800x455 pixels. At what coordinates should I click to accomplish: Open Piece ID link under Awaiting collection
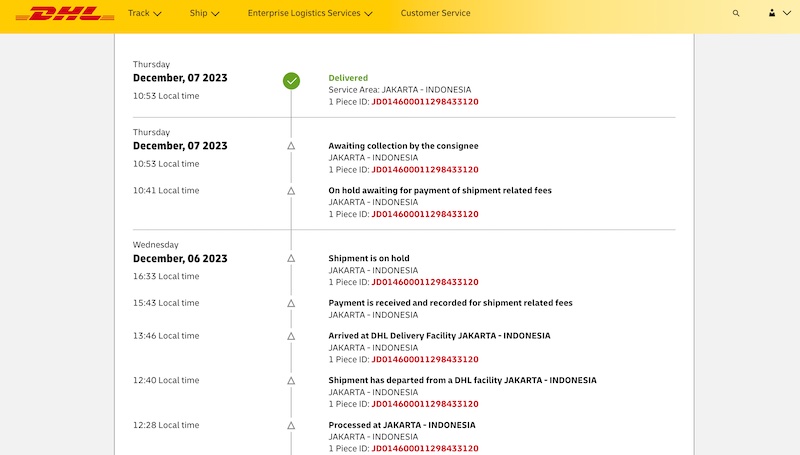[x=425, y=169]
